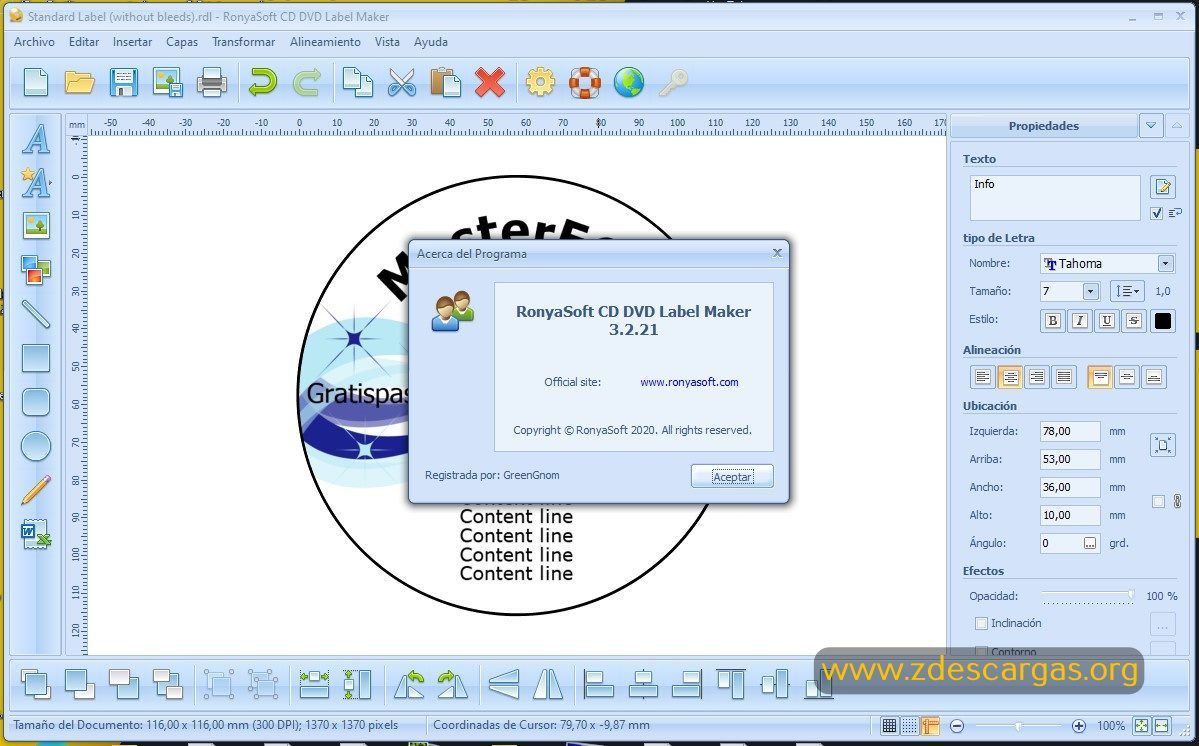Screen dimensions: 1199x746
Task: Open help with the lifebuoy icon
Action: [x=585, y=82]
